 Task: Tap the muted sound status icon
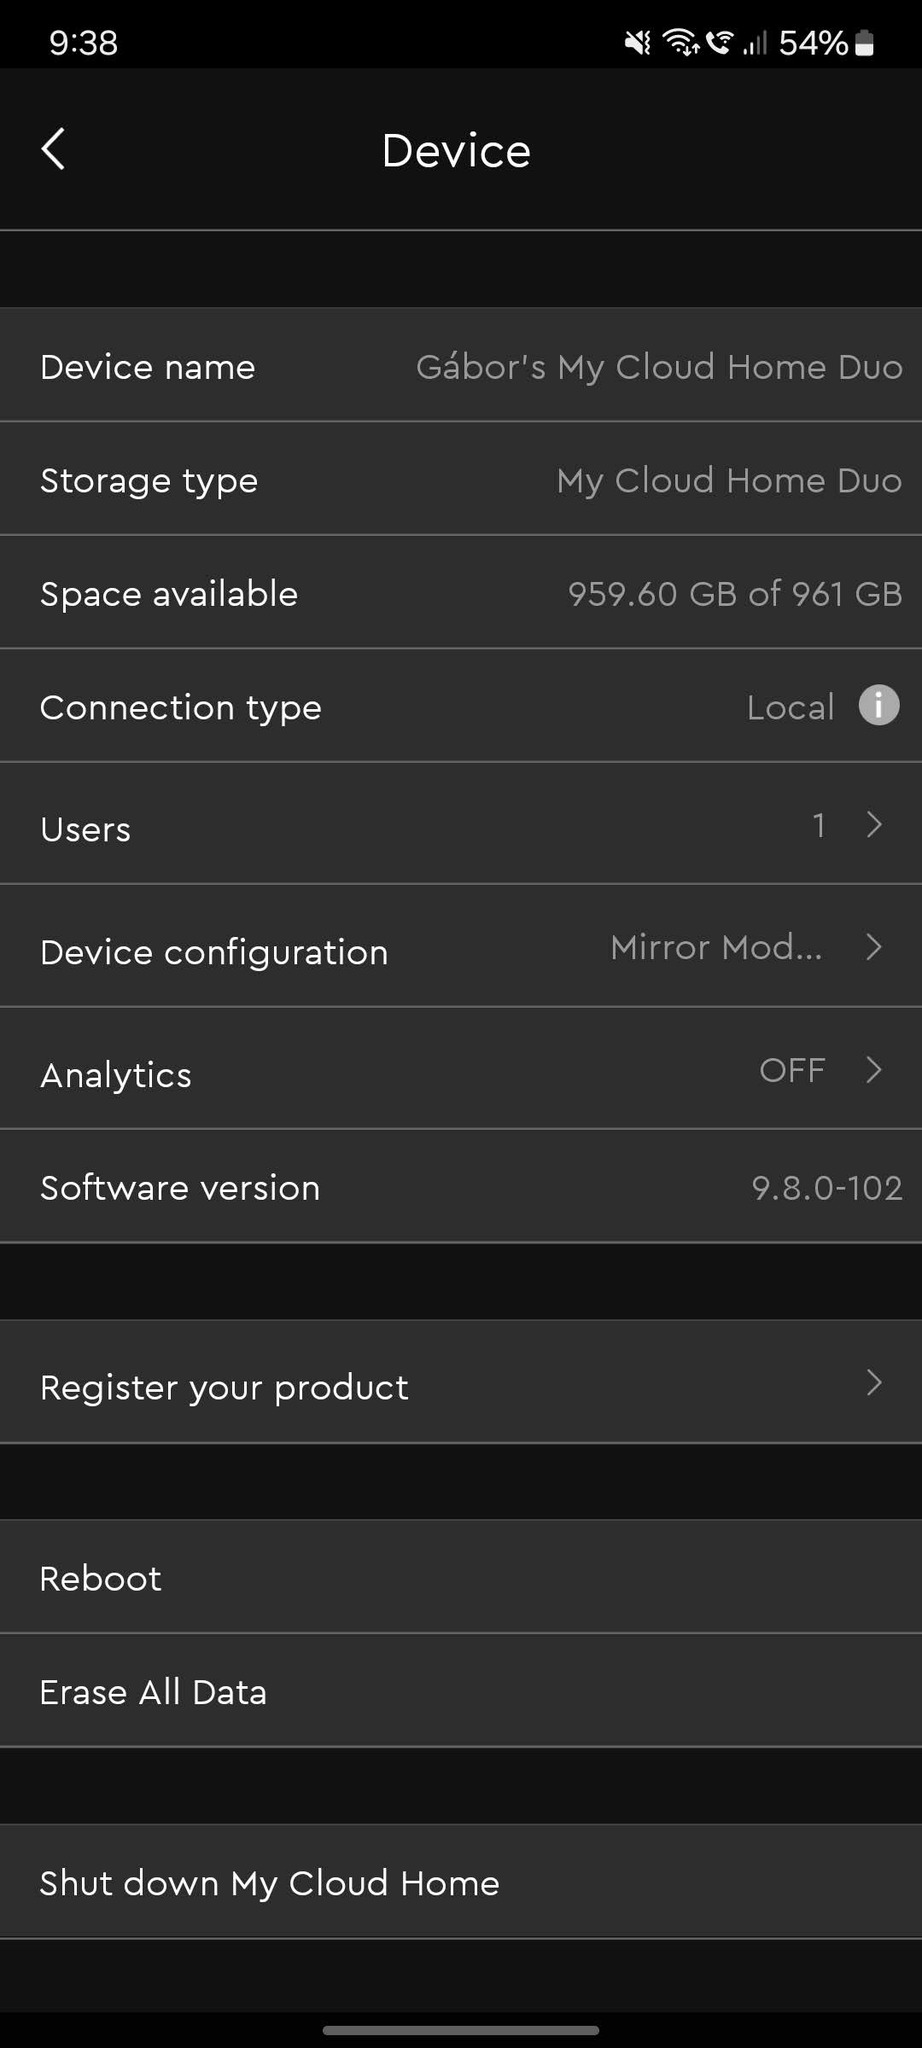point(637,43)
